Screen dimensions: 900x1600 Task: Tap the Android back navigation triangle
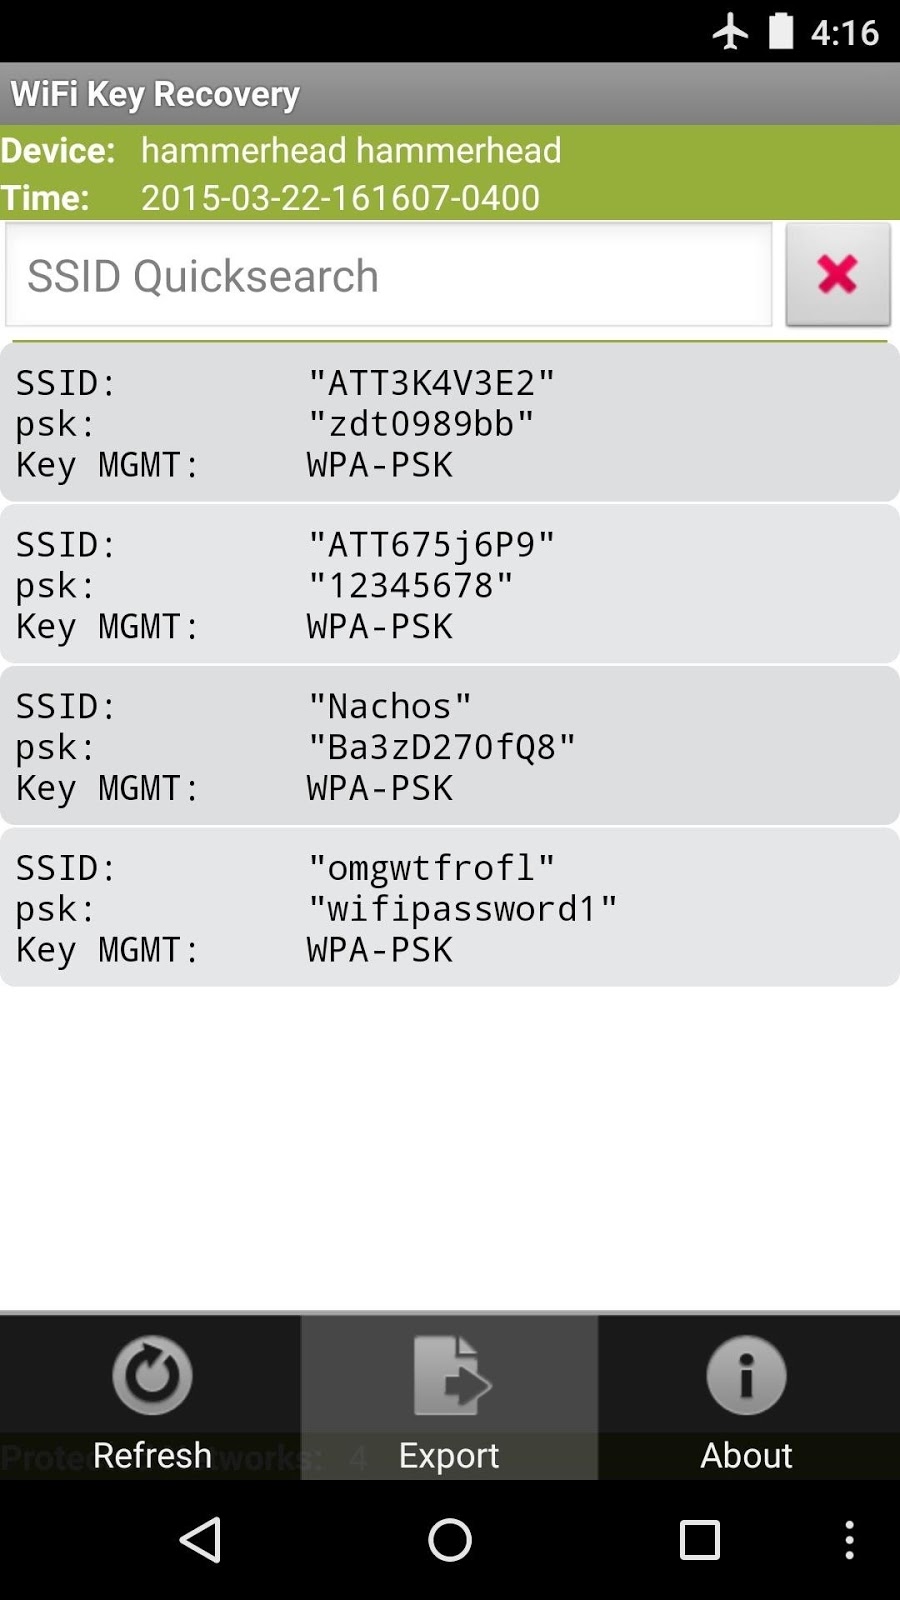point(201,1540)
